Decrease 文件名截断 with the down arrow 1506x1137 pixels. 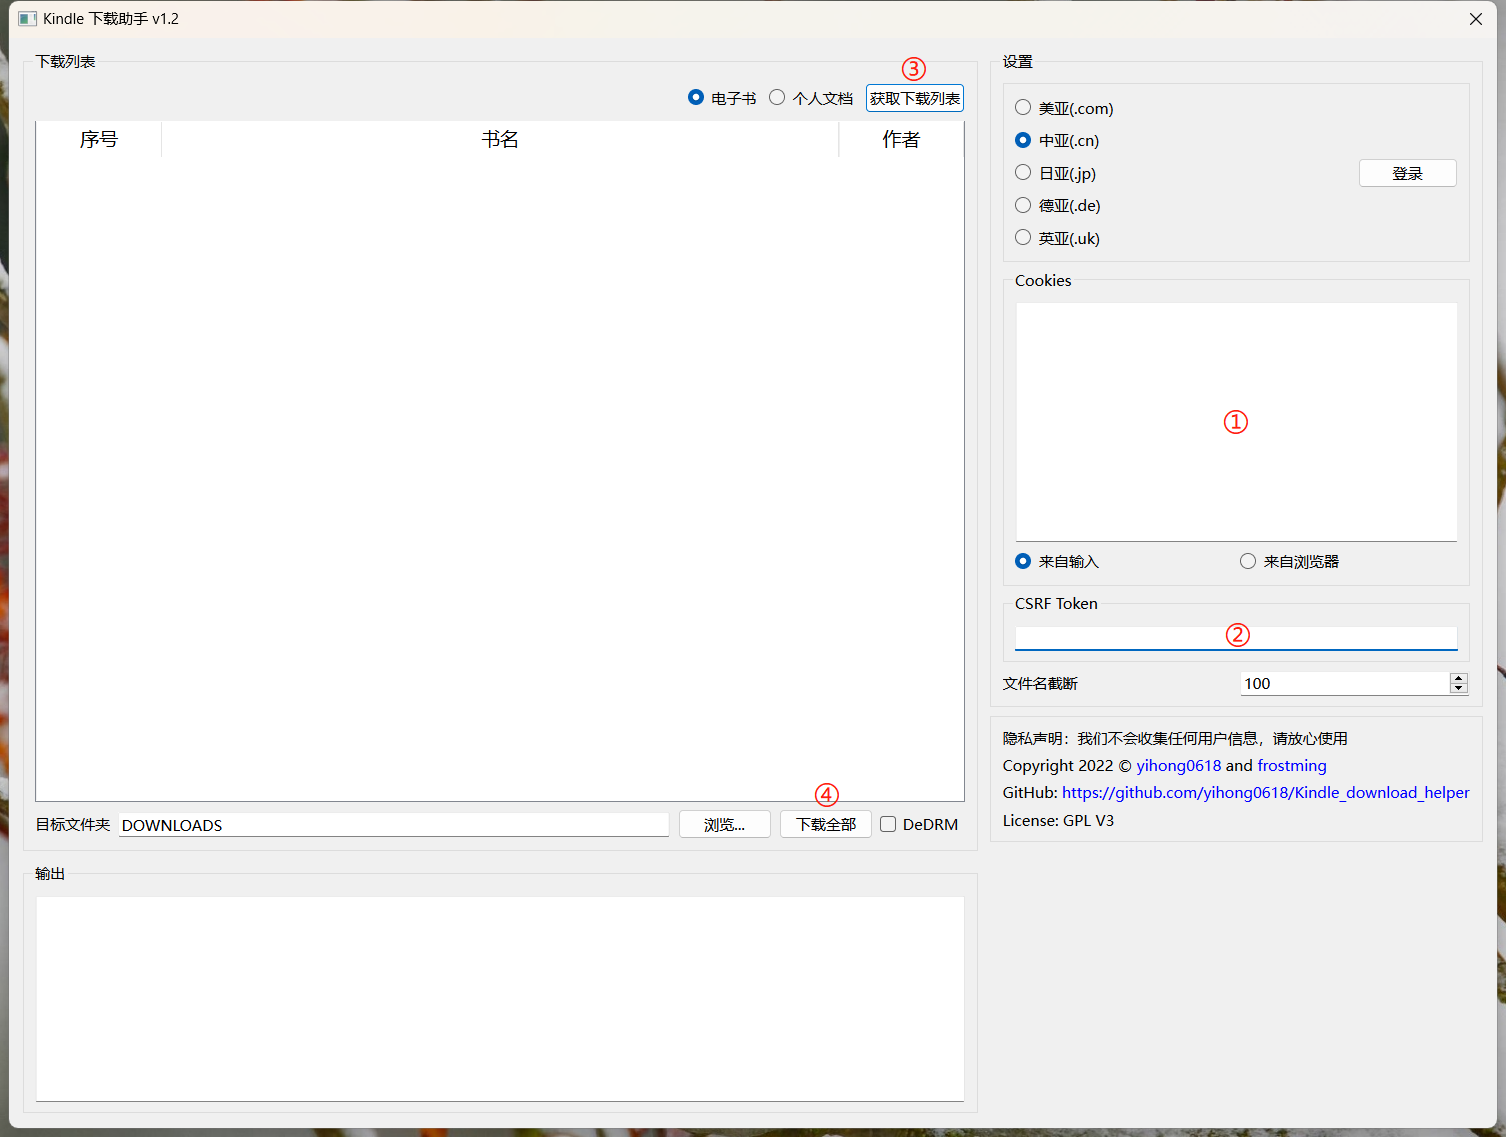pos(1459,689)
